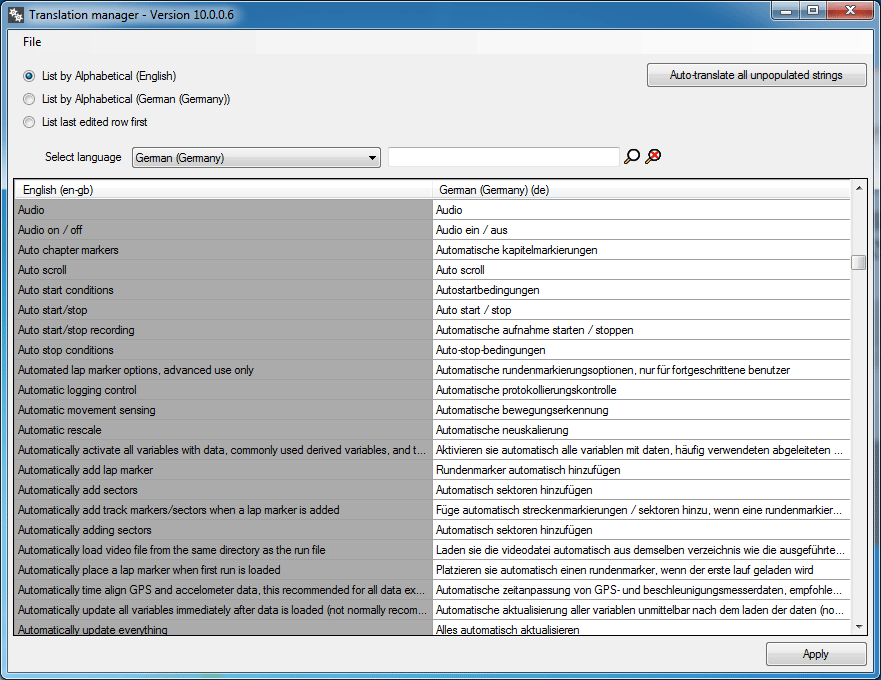The image size is (881, 680).
Task: Click Auto-translate all unpopulated strings button
Action: (755, 75)
